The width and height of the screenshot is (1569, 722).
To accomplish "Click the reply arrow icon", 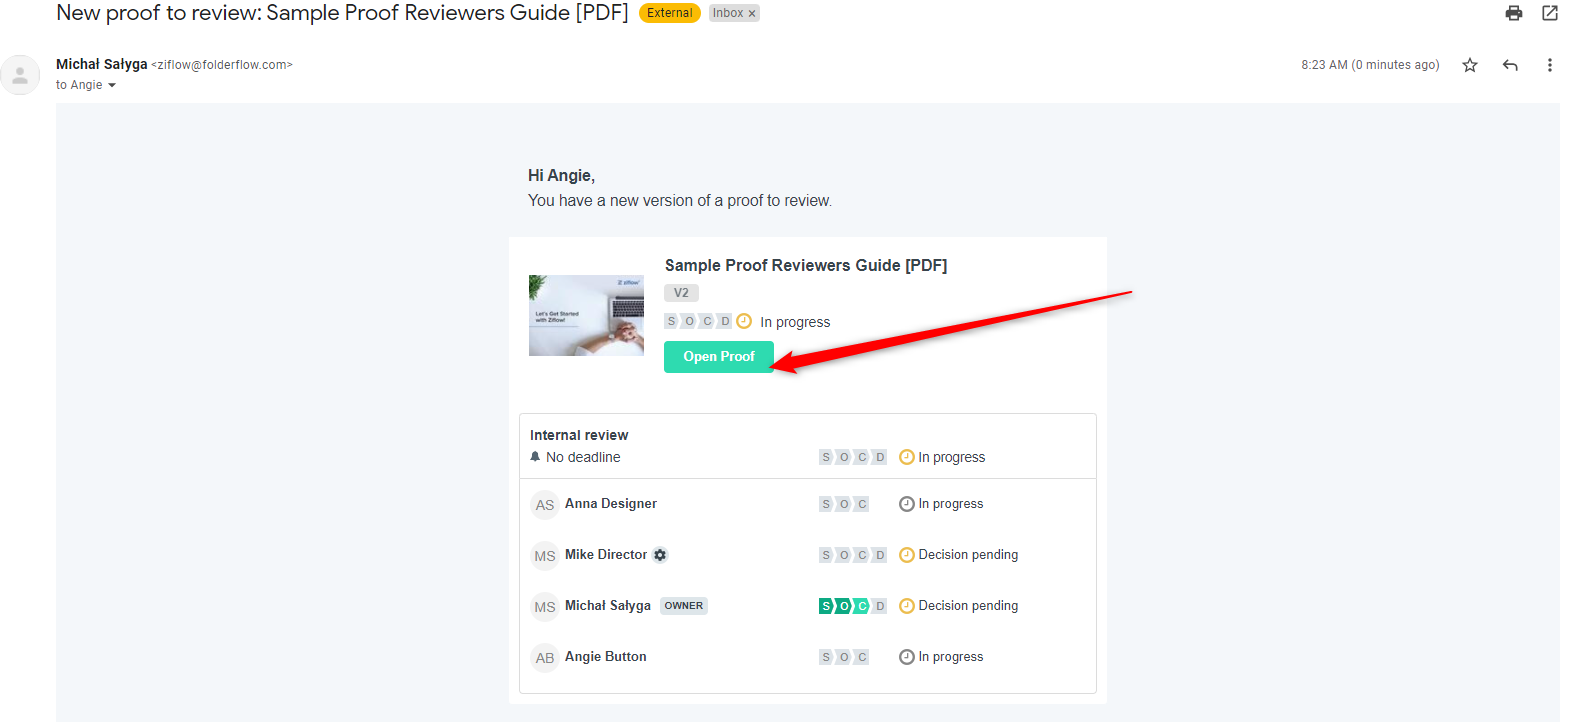I will [x=1509, y=65].
